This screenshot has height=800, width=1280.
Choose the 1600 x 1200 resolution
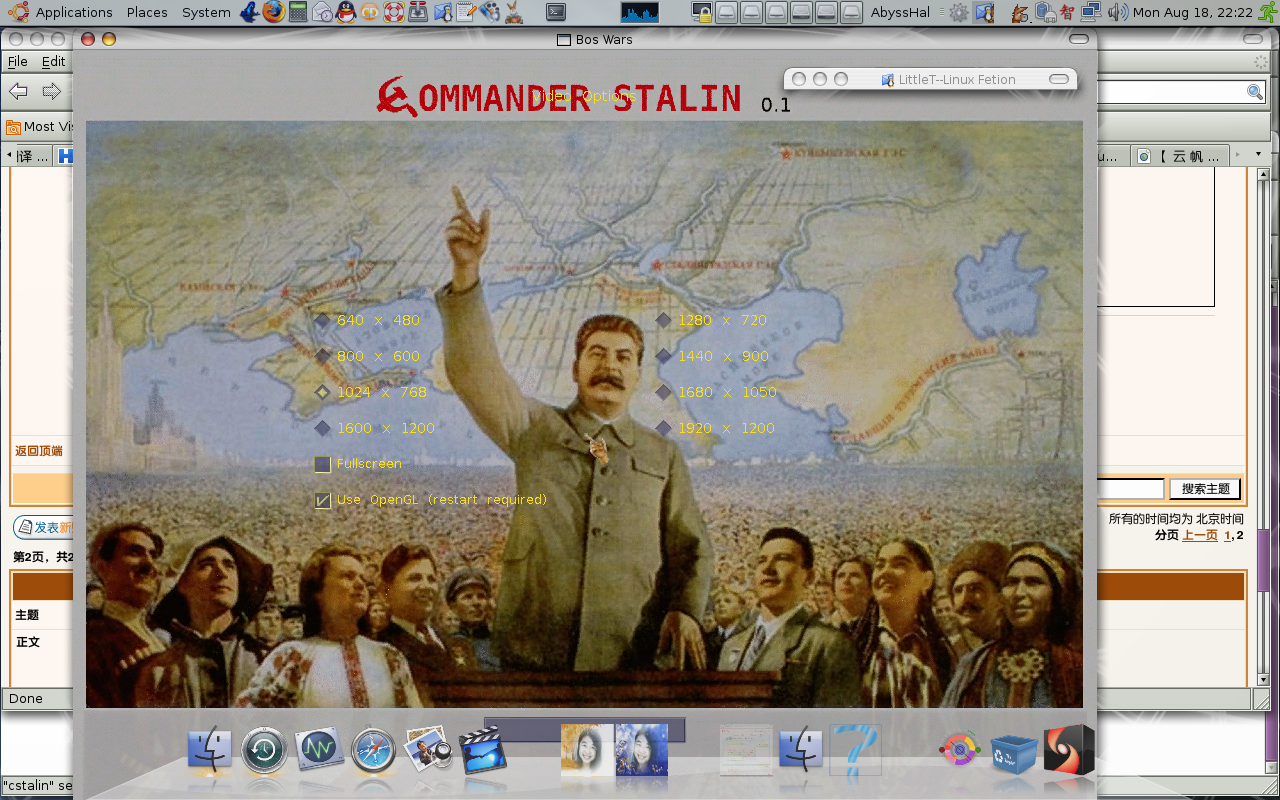coord(375,428)
